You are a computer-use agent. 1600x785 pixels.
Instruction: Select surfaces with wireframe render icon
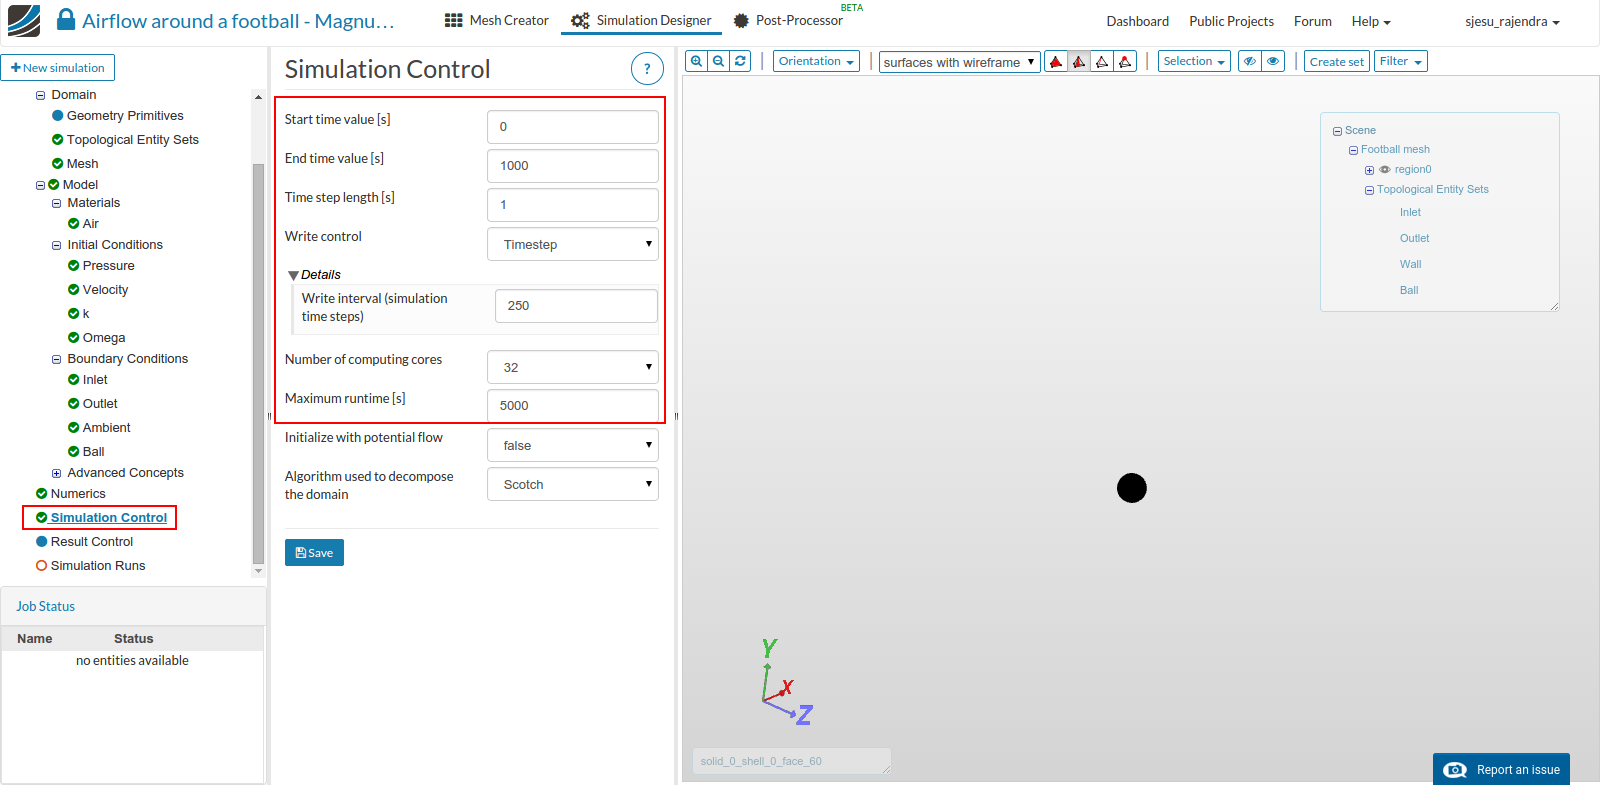coord(1079,62)
